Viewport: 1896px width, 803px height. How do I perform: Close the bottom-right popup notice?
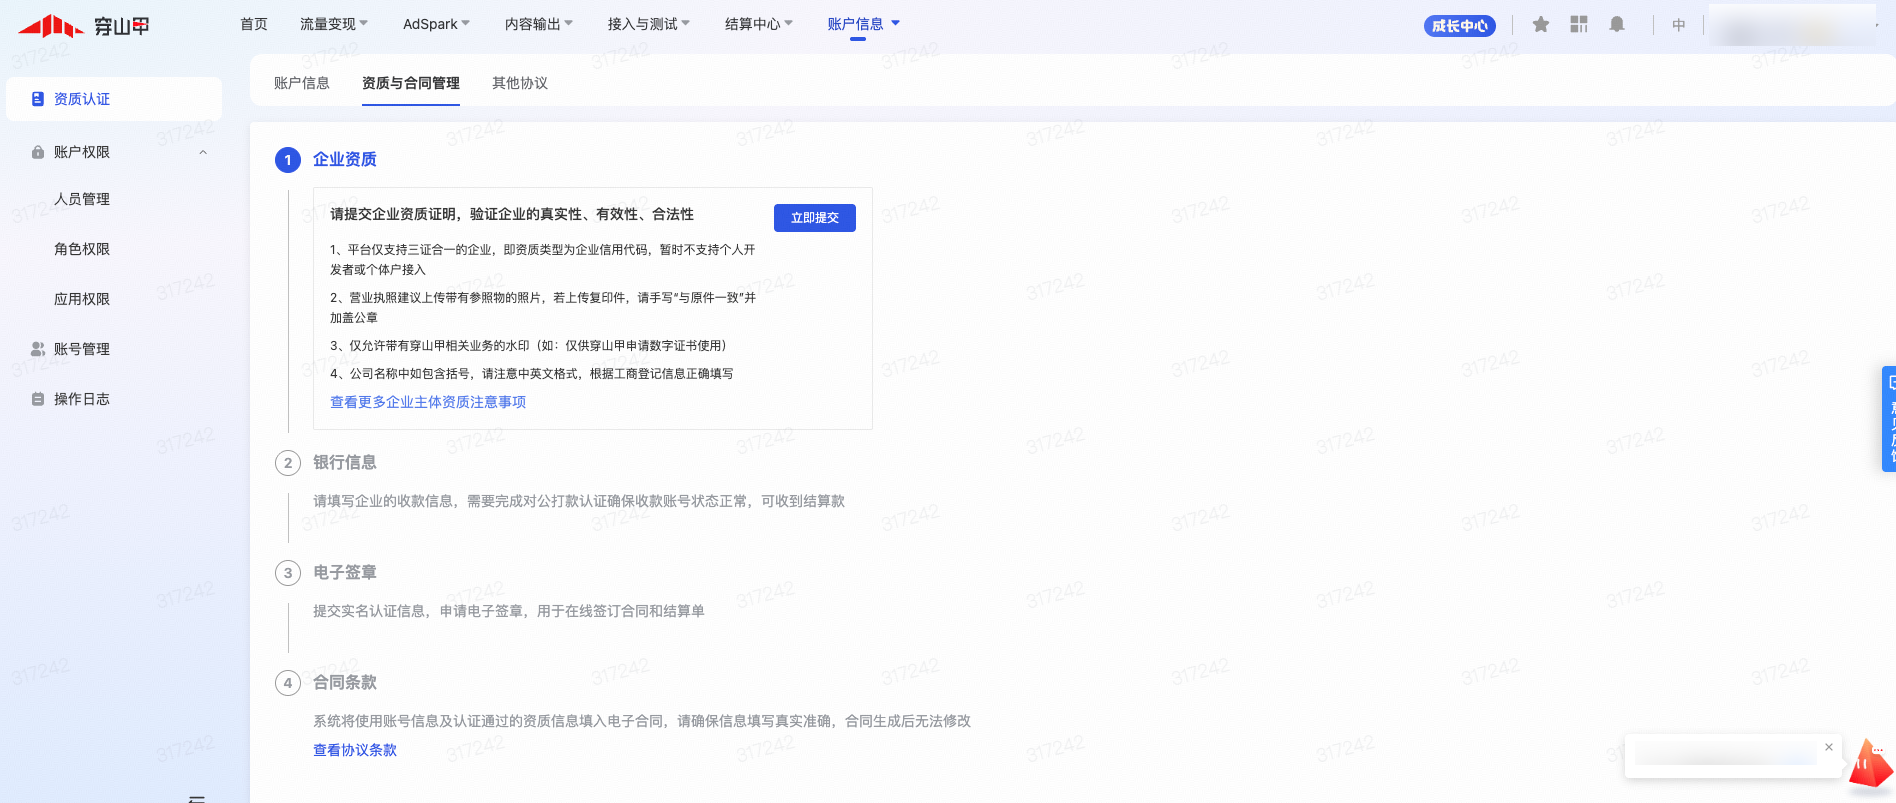tap(1829, 747)
